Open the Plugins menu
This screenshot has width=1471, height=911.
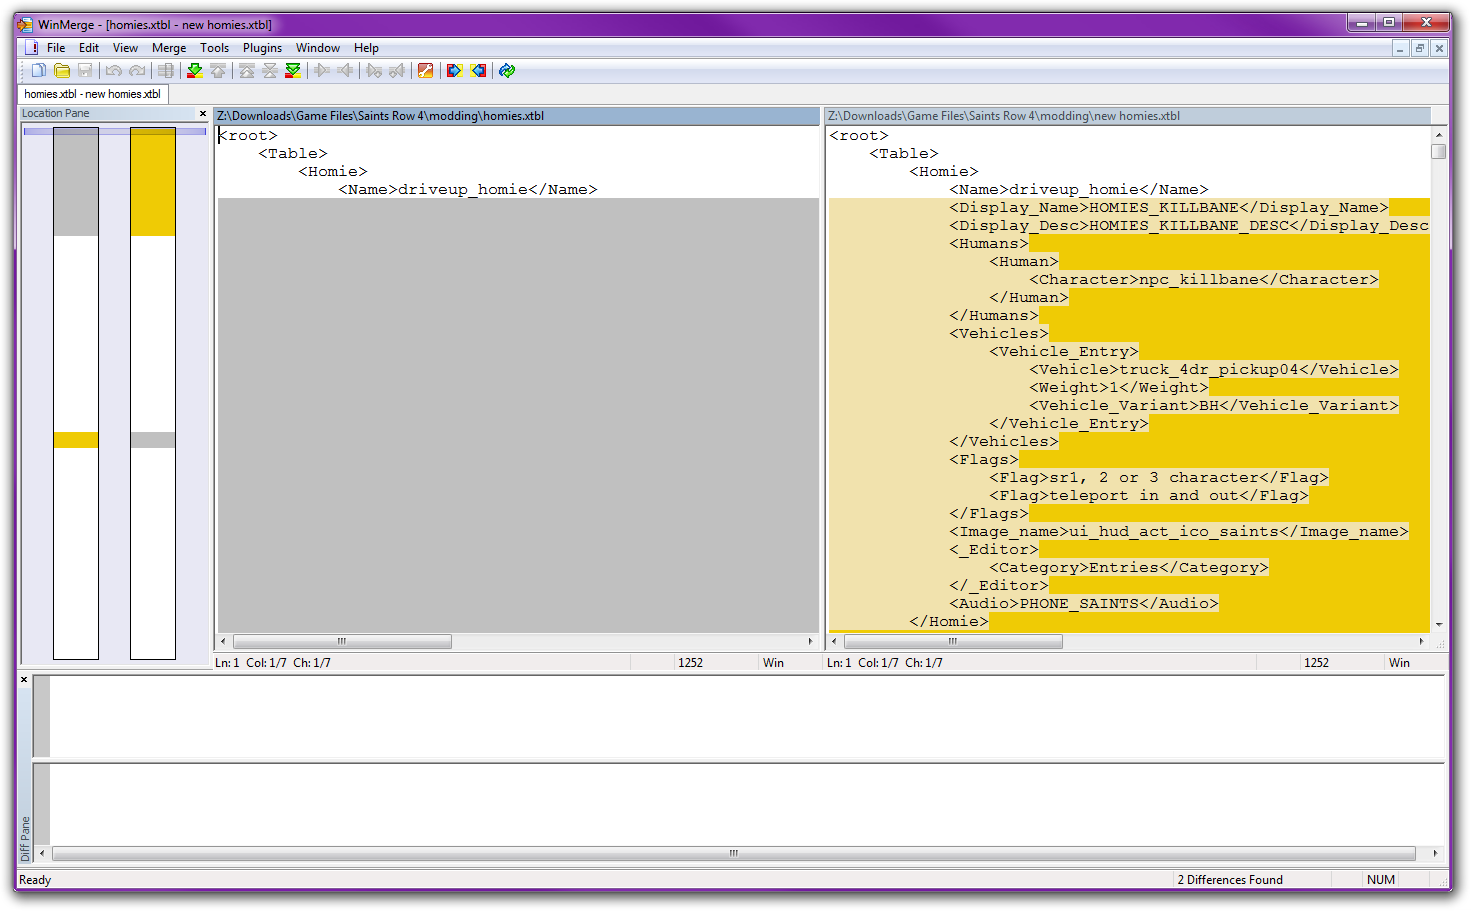point(262,48)
